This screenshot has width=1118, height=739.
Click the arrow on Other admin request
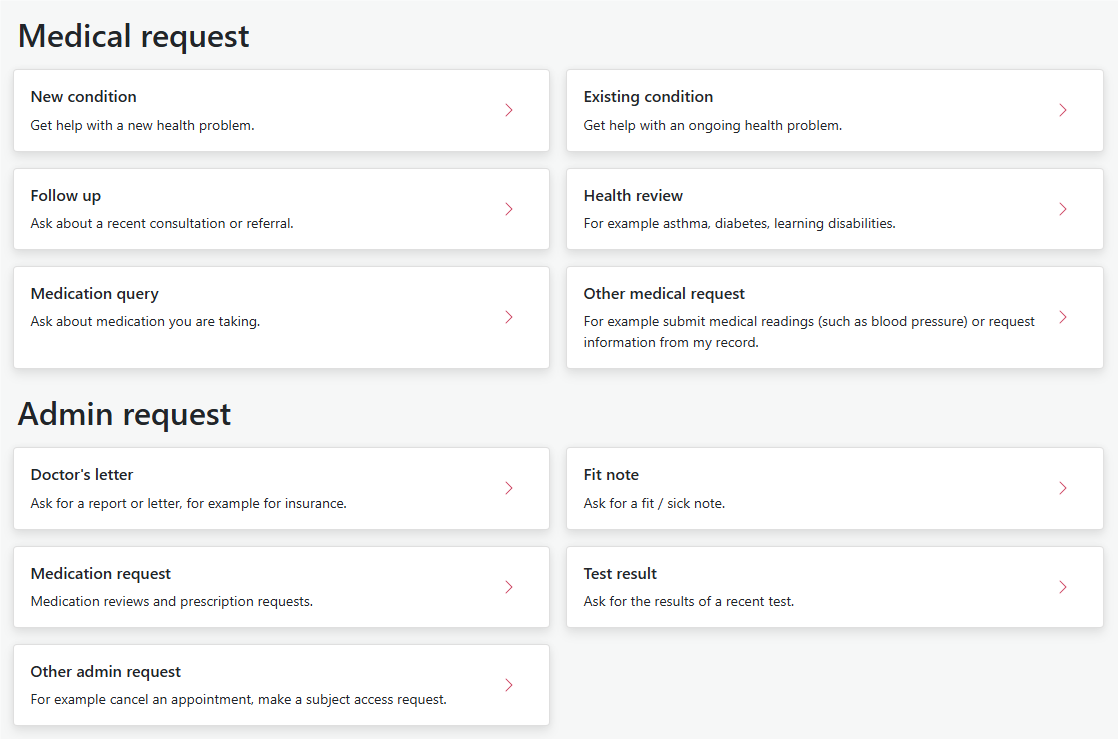click(x=509, y=685)
